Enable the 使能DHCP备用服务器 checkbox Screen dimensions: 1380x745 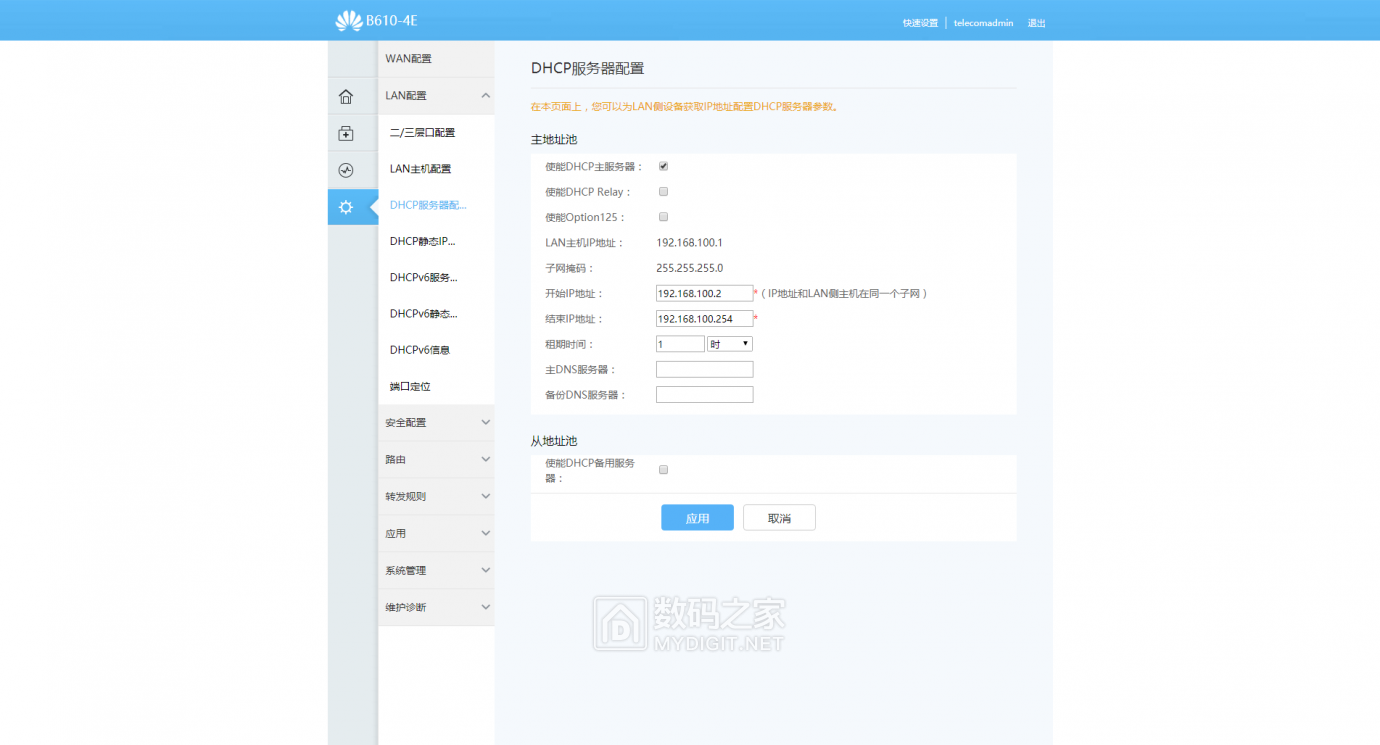click(663, 469)
